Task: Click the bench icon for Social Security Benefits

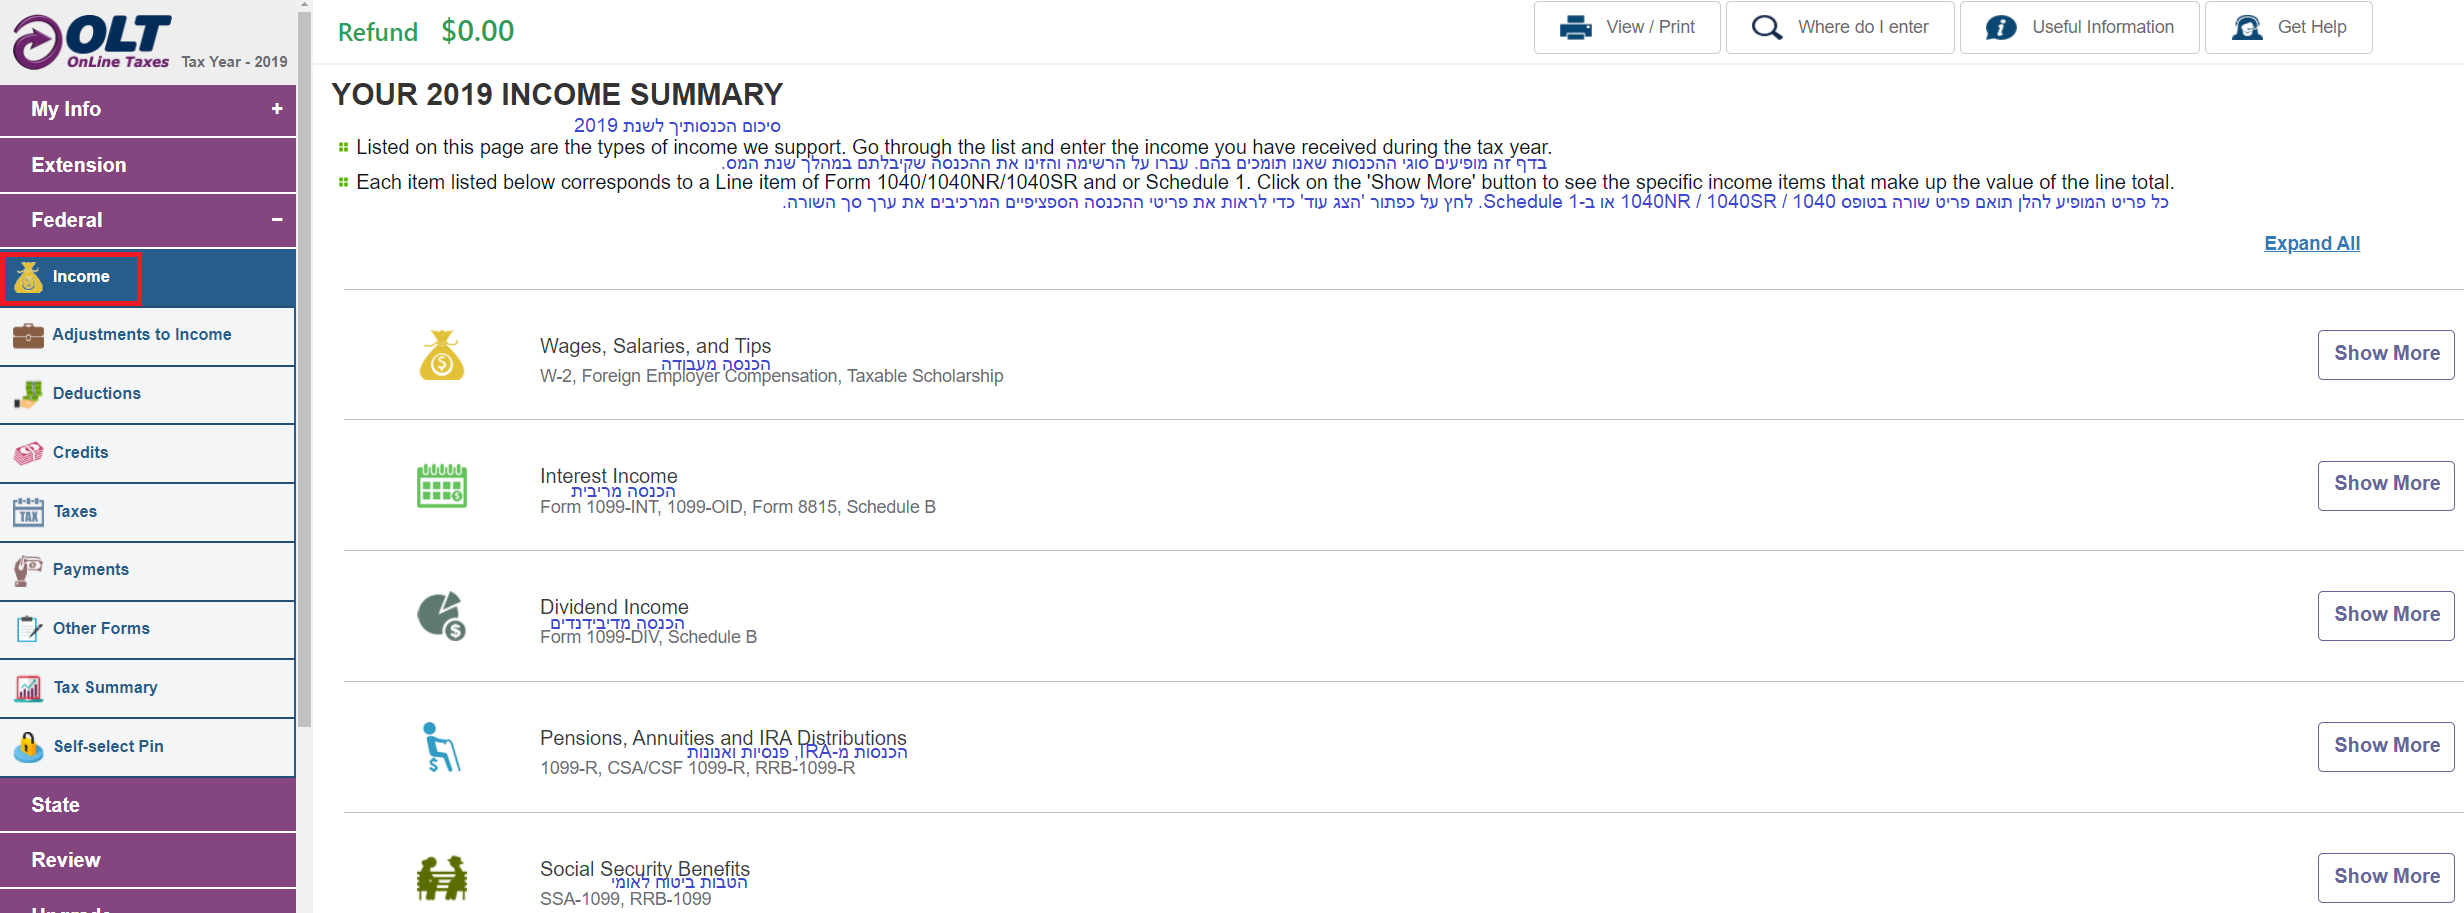Action: (441, 878)
